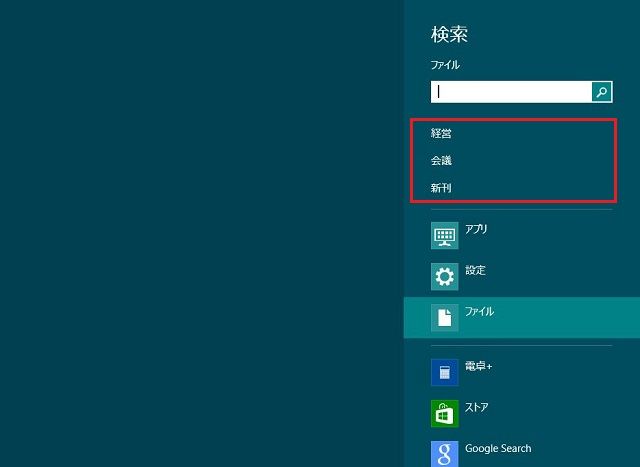Viewport: 640px width, 467px height.
Task: Choose the 設定 search category label
Action: coord(476,270)
